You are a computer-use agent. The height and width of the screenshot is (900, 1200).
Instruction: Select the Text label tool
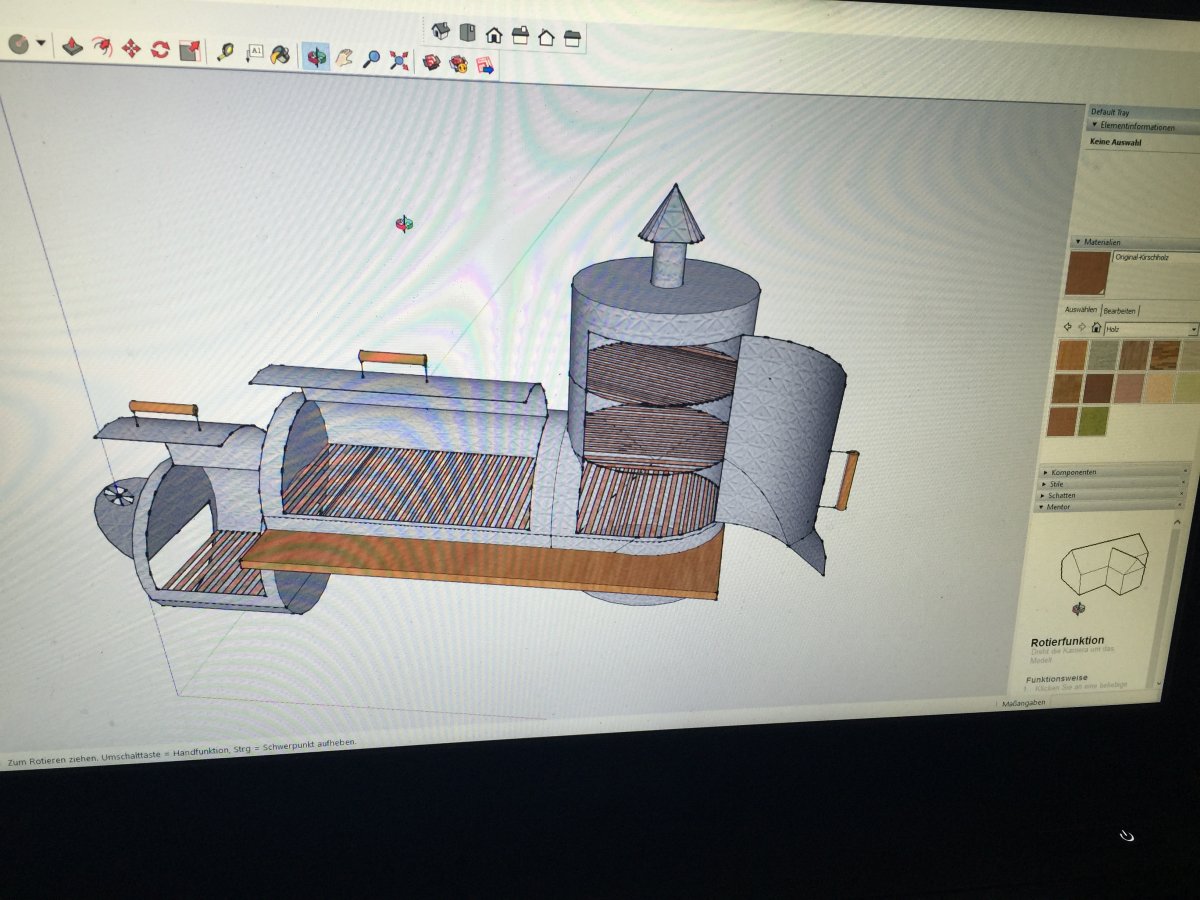[x=254, y=52]
